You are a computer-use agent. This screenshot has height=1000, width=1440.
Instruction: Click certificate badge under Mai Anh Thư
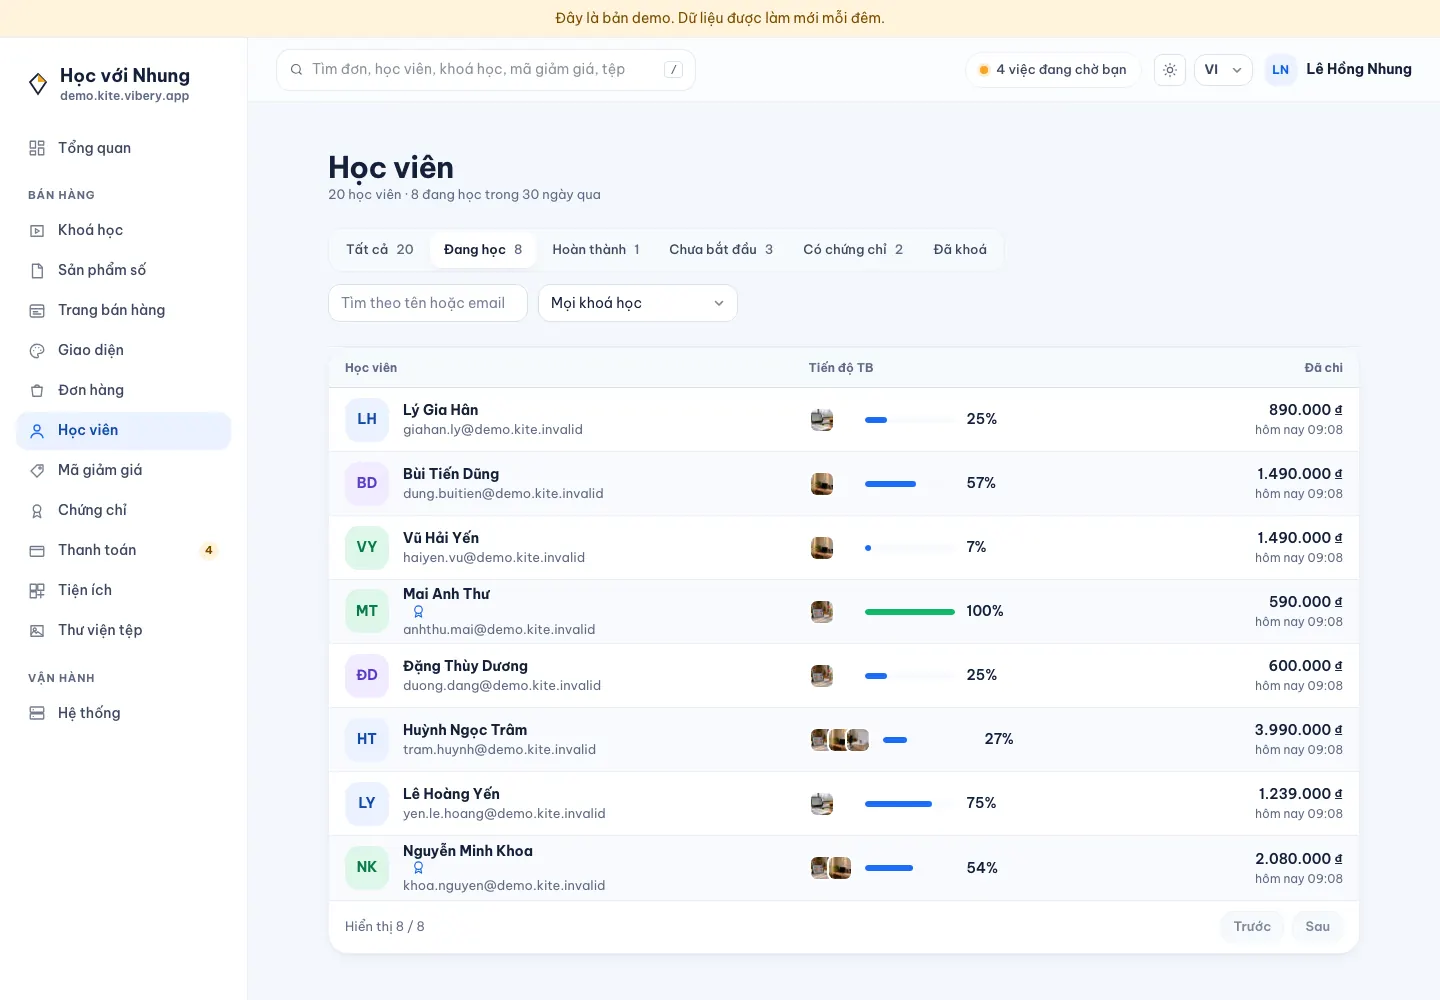[418, 611]
